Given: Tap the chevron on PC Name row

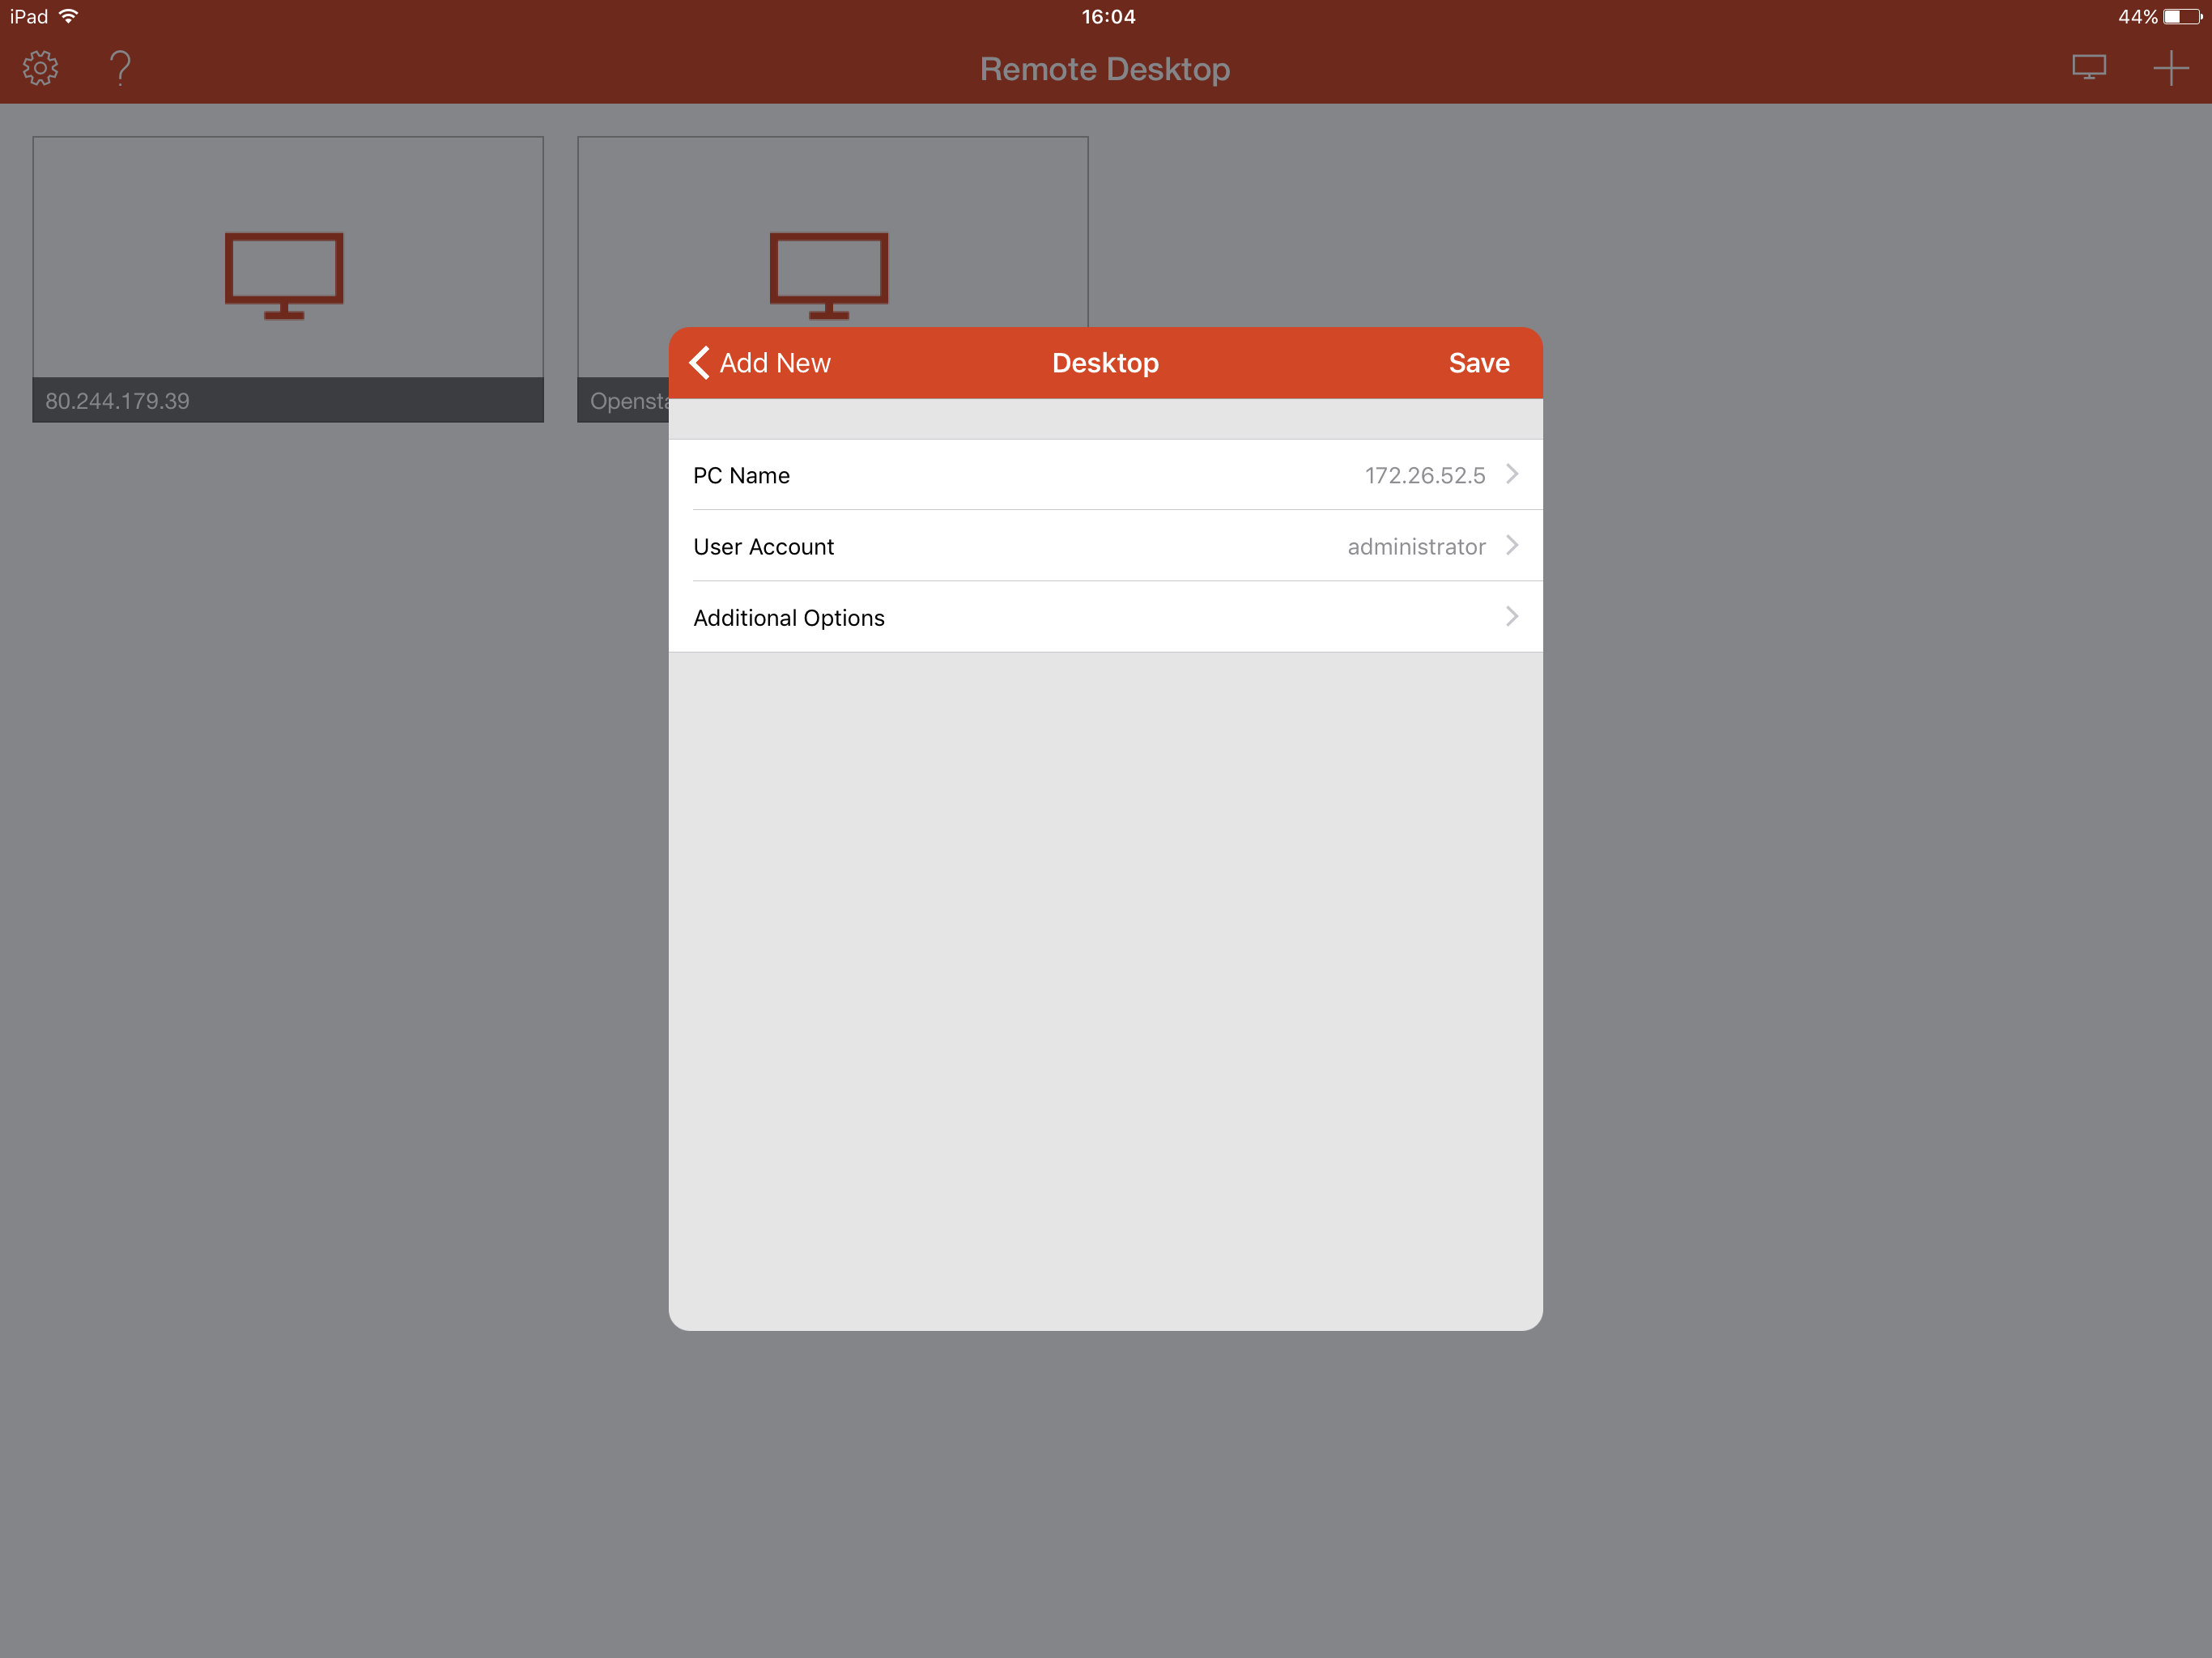Looking at the screenshot, I should click(1512, 474).
